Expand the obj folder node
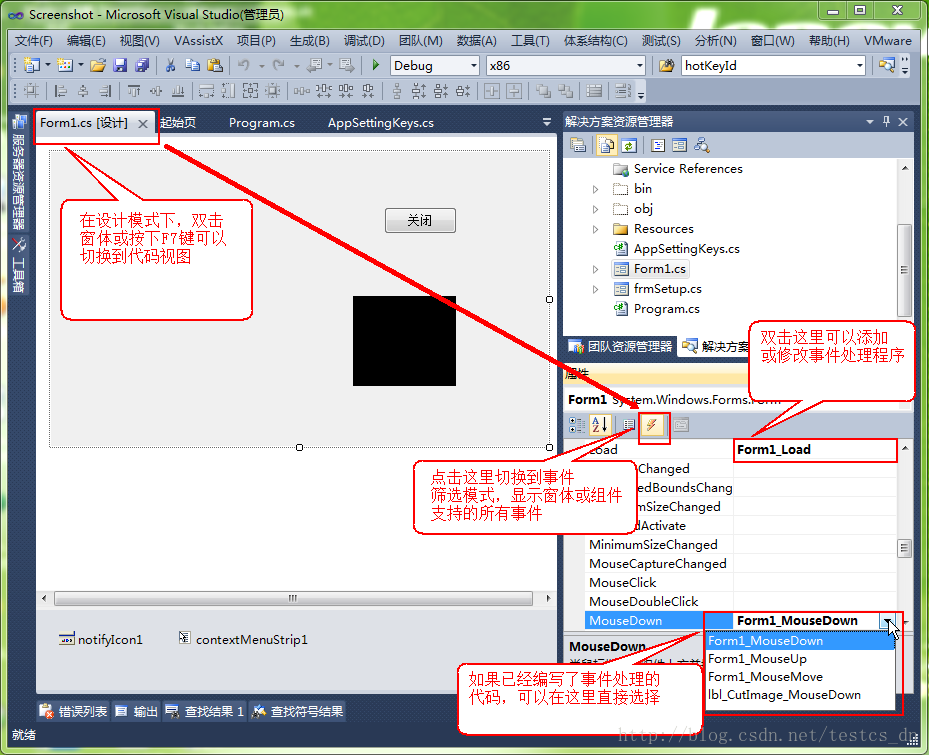This screenshot has height=755, width=929. click(595, 209)
